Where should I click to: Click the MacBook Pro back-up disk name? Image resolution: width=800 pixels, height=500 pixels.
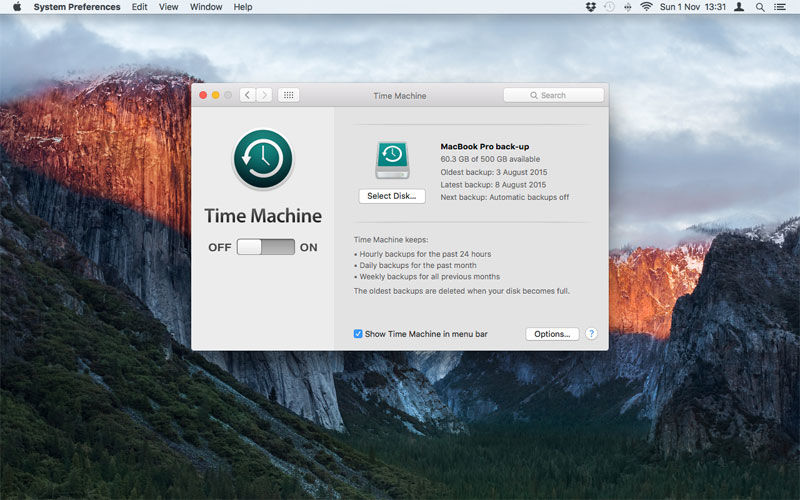[x=485, y=146]
